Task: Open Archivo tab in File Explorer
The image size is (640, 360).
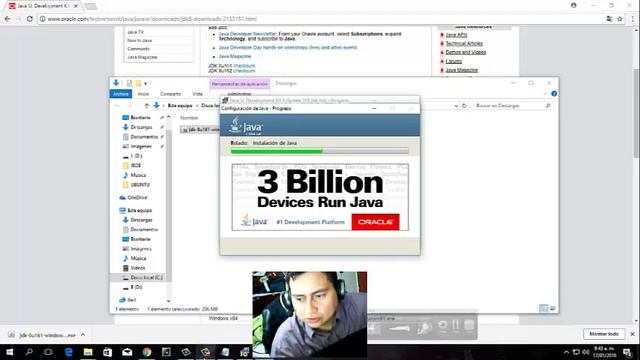Action: click(x=121, y=94)
